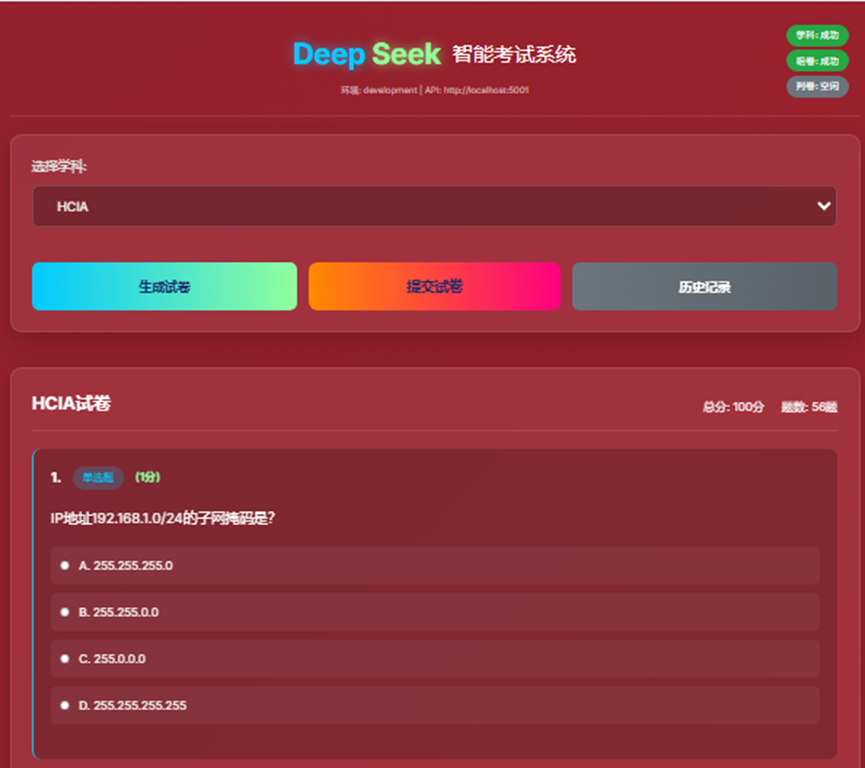Click the 总分: 100分 text

coord(733,407)
